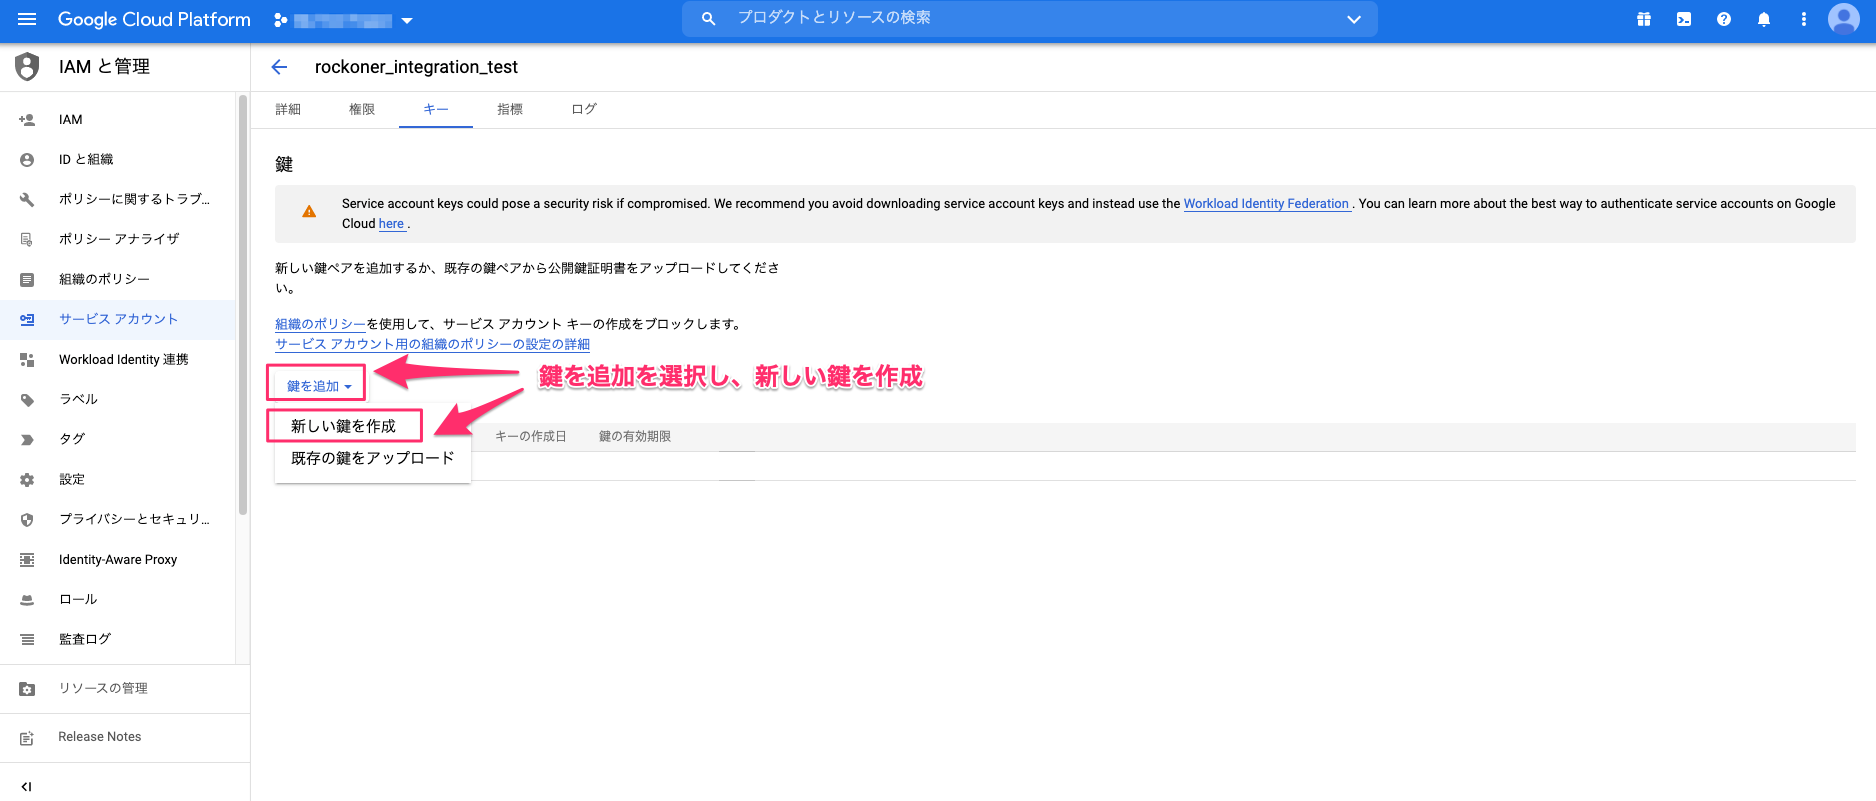The image size is (1876, 801).
Task: Click the Policy Analyzer document icon
Action: point(27,240)
